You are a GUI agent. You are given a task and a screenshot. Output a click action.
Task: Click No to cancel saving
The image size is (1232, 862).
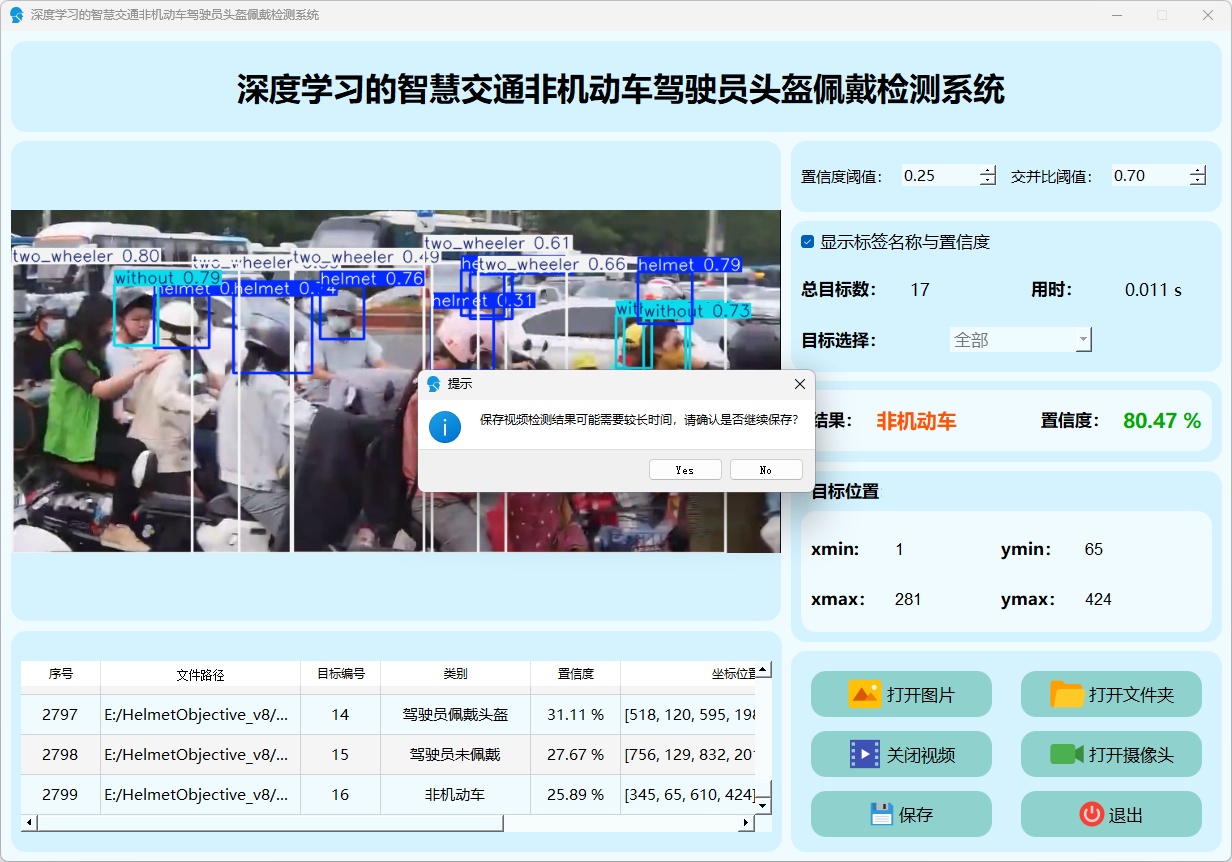tap(766, 470)
